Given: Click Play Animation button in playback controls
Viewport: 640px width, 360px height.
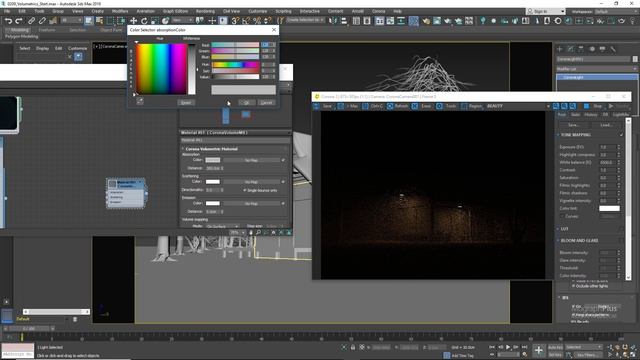Looking at the screenshot, I should 508,347.
